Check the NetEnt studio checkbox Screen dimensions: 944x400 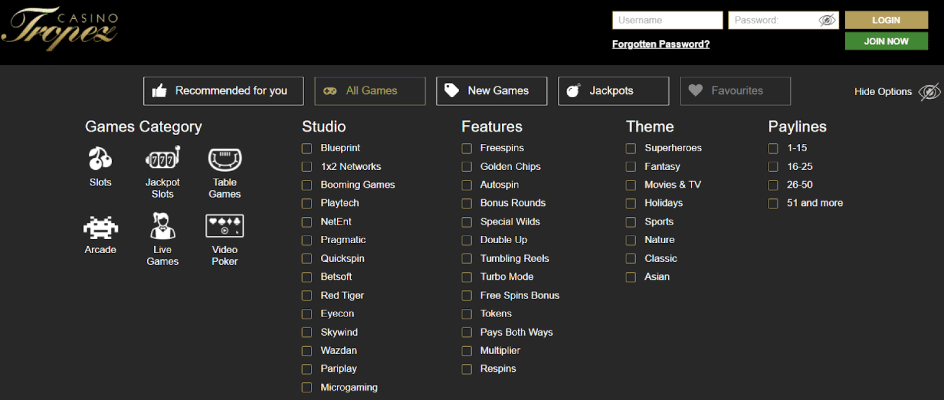(307, 222)
